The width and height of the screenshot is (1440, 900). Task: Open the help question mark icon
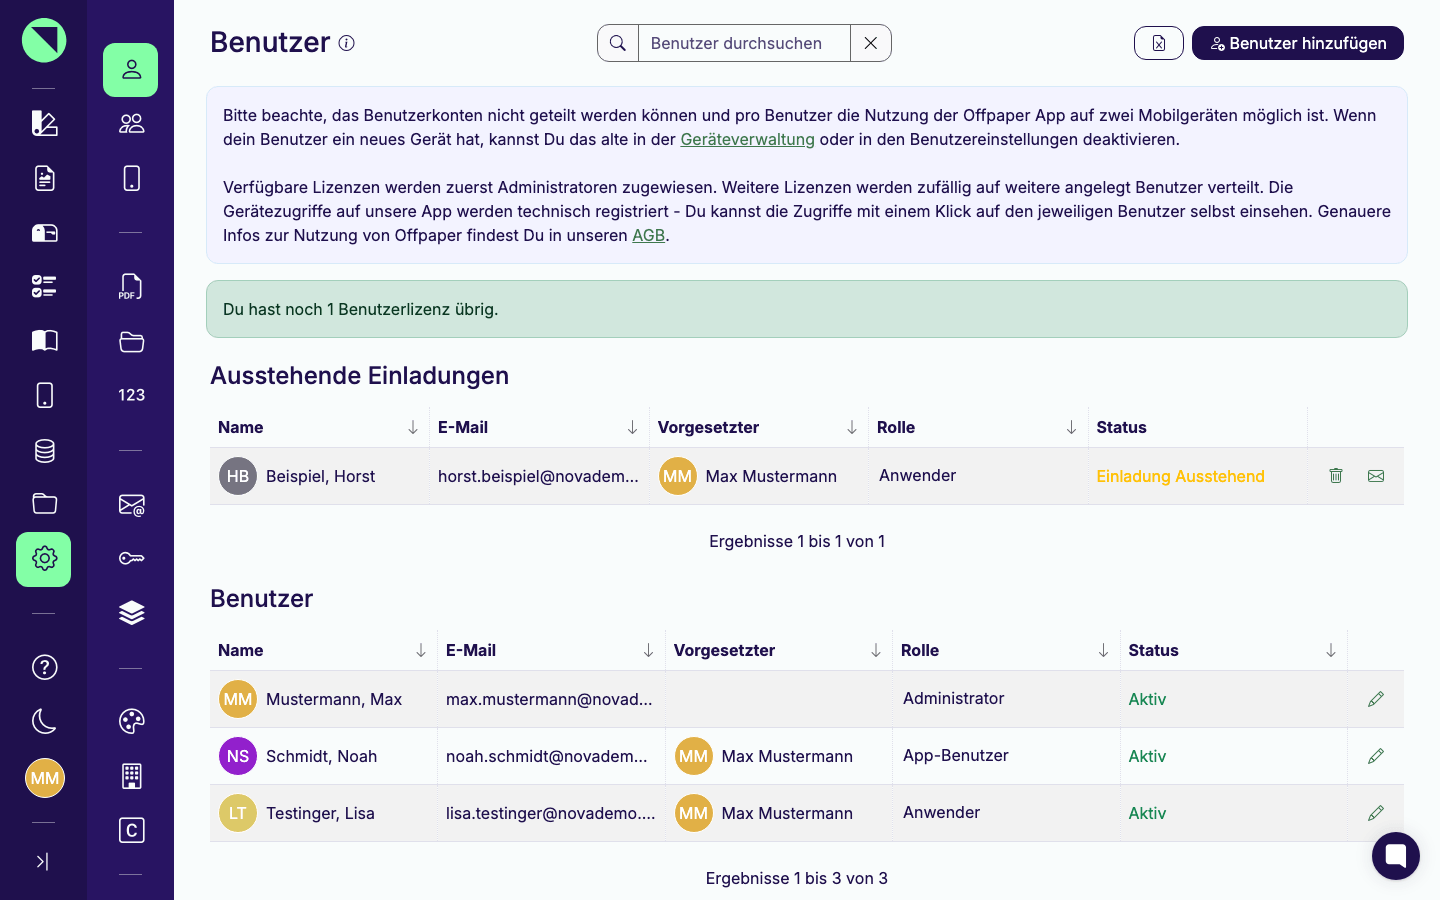(x=44, y=667)
